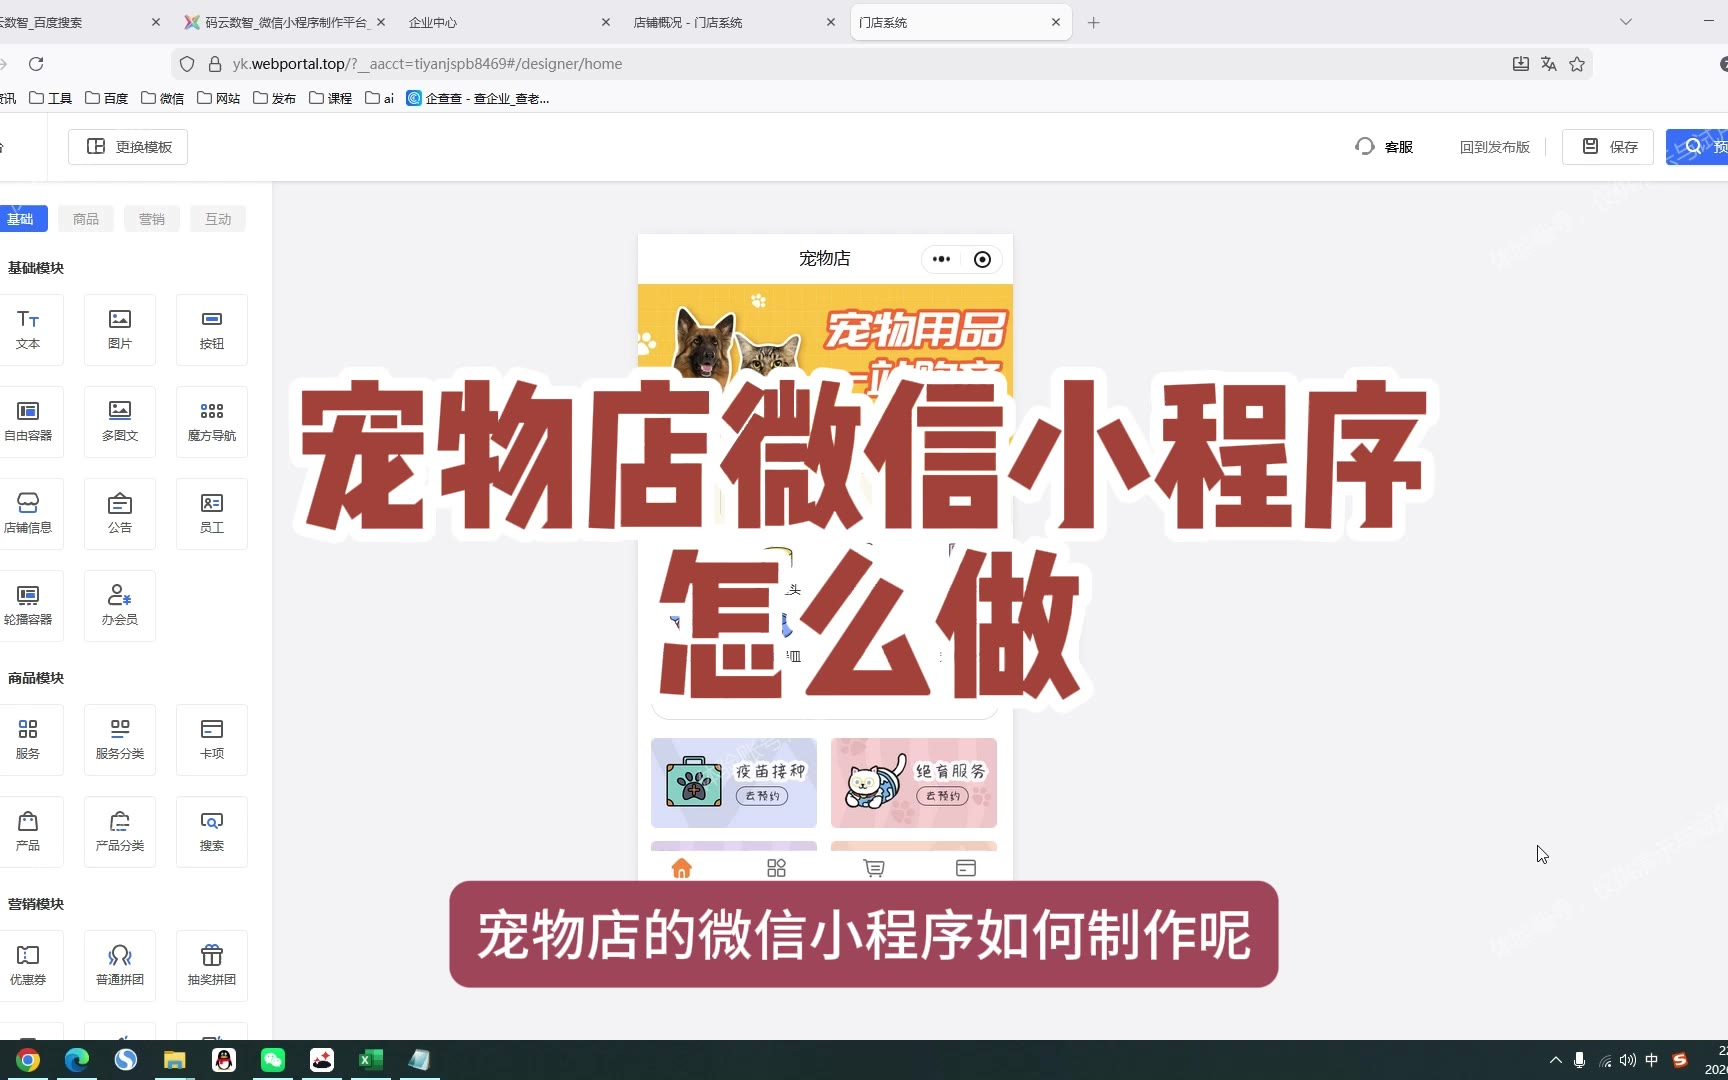Switch to the 营销 module tab
Image resolution: width=1728 pixels, height=1080 pixels.
click(152, 219)
